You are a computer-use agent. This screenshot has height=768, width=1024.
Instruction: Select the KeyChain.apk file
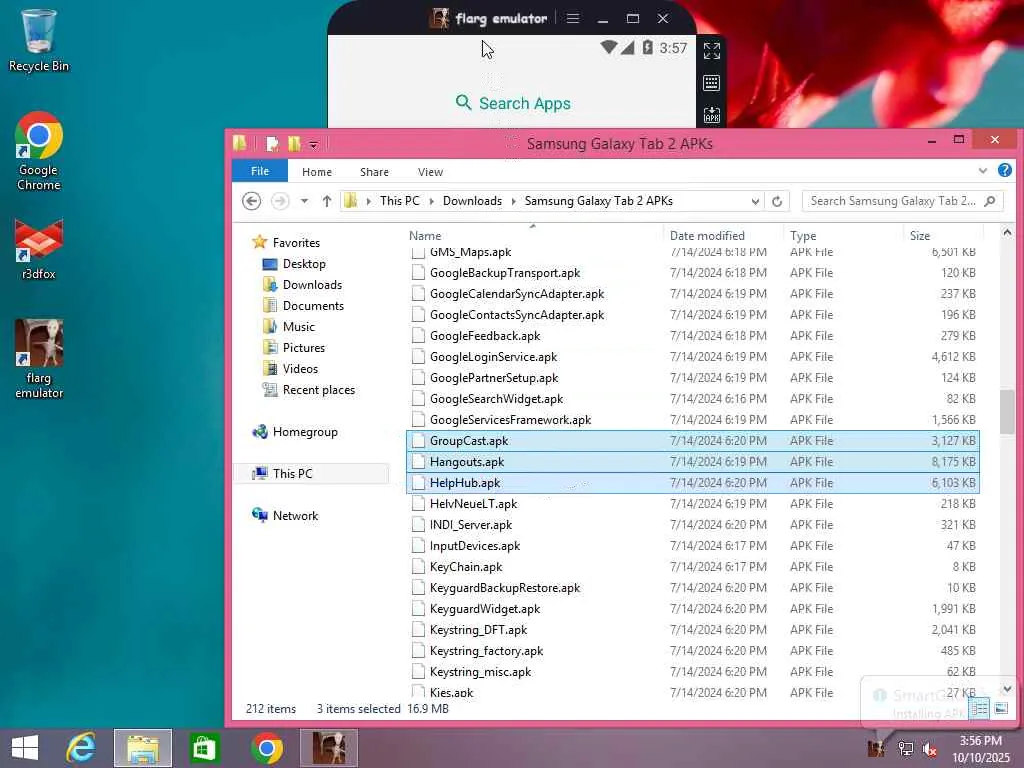(x=693, y=567)
